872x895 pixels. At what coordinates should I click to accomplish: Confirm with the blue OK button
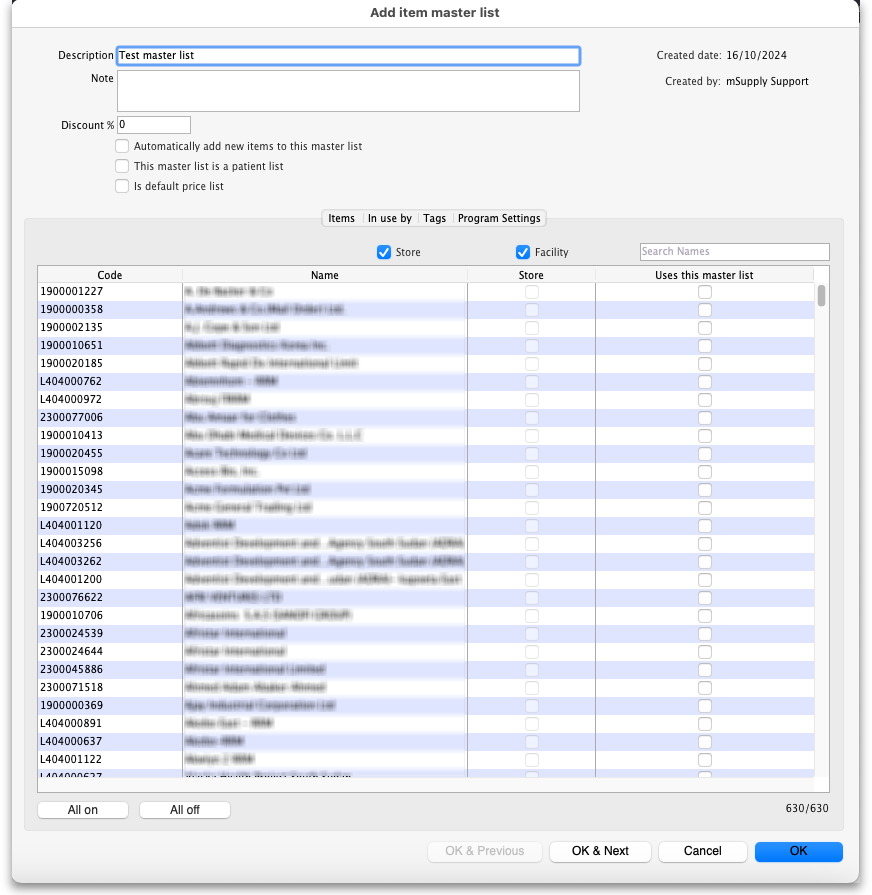click(798, 851)
